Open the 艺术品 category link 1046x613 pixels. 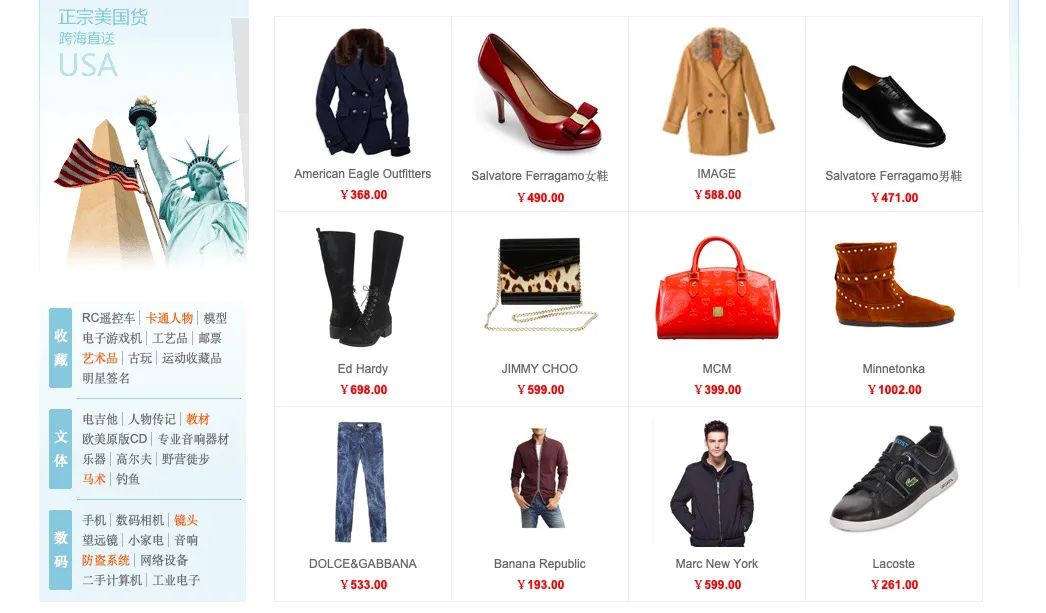click(99, 358)
